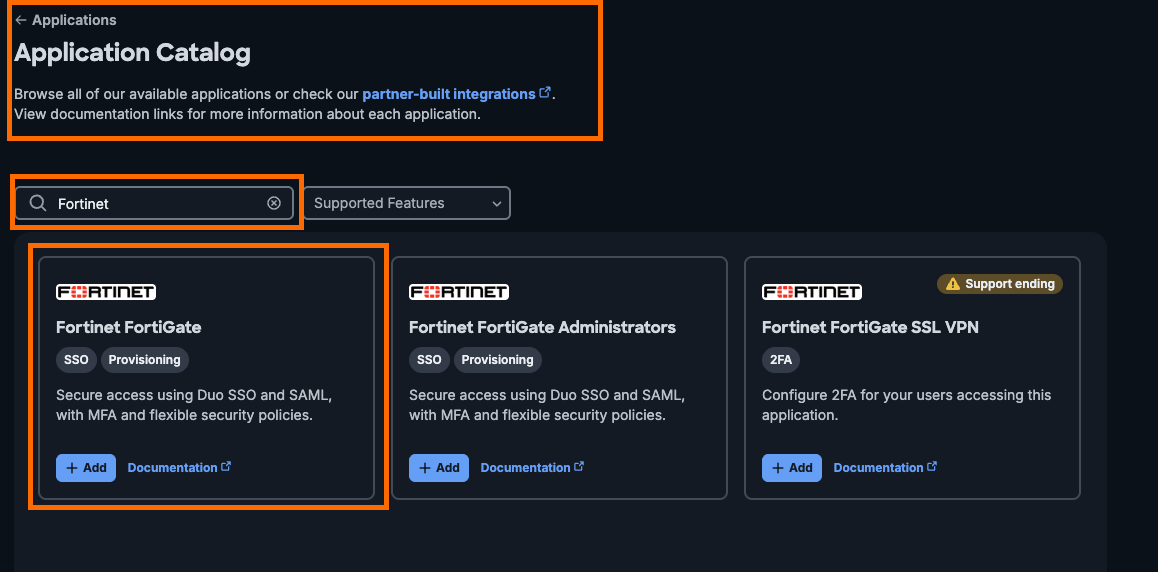Open Documentation for FortiGate SSL VPN

885,468
